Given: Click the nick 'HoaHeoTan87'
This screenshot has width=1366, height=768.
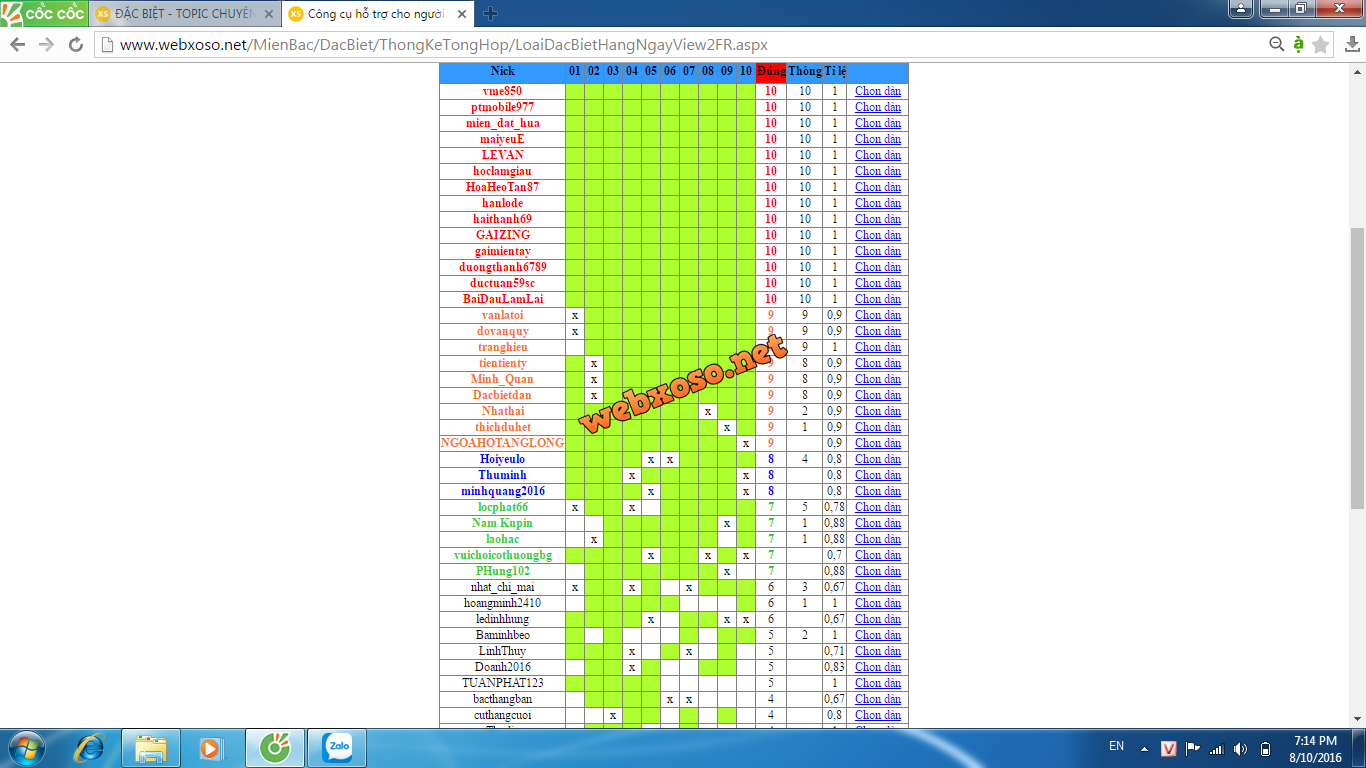Looking at the screenshot, I should click(x=502, y=187).
